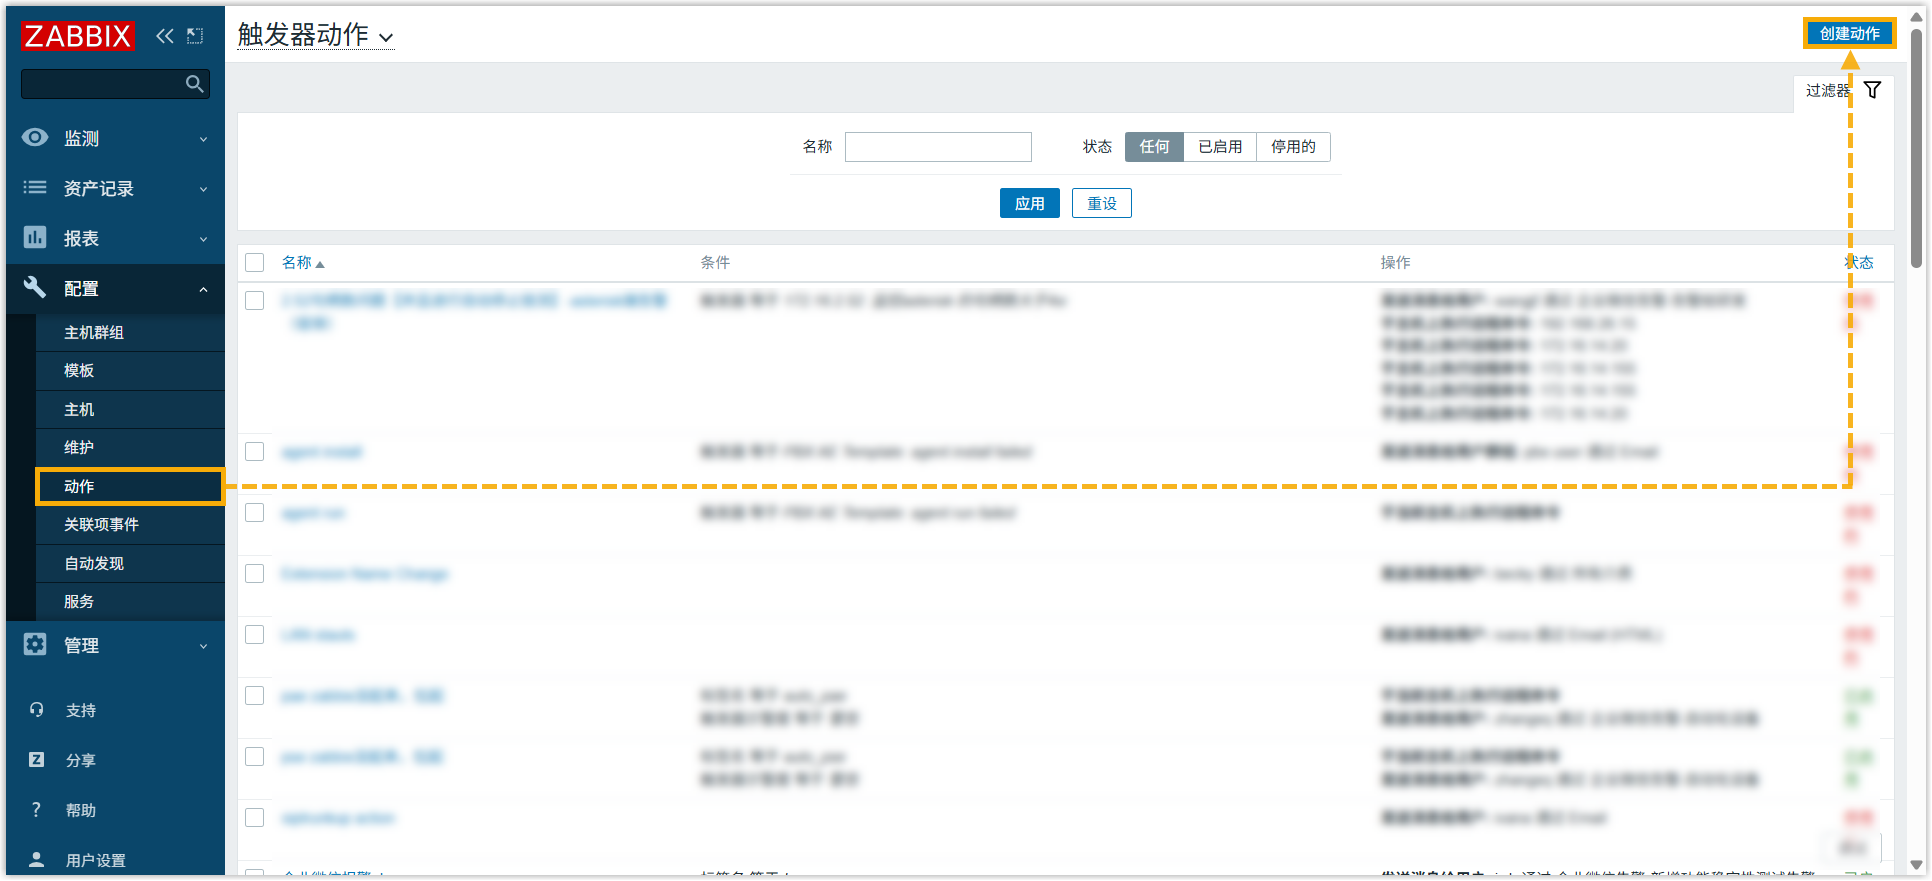1932x881 pixels.
Task: Click the sidebar kiosk/hide icon
Action: click(x=195, y=36)
